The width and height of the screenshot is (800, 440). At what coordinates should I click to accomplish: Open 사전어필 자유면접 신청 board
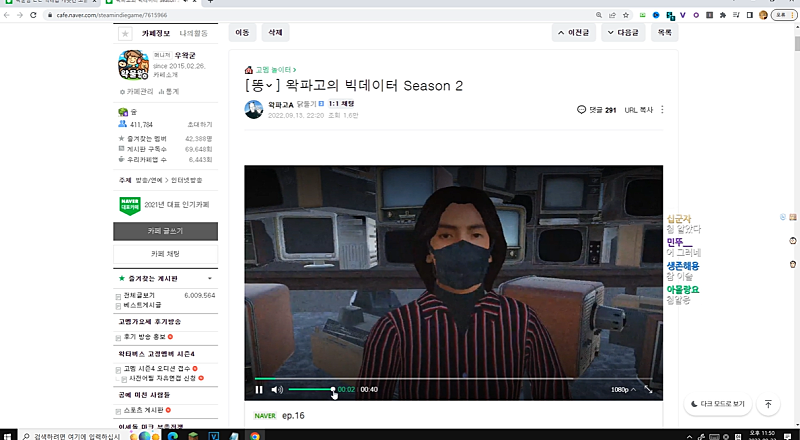pyautogui.click(x=162, y=378)
